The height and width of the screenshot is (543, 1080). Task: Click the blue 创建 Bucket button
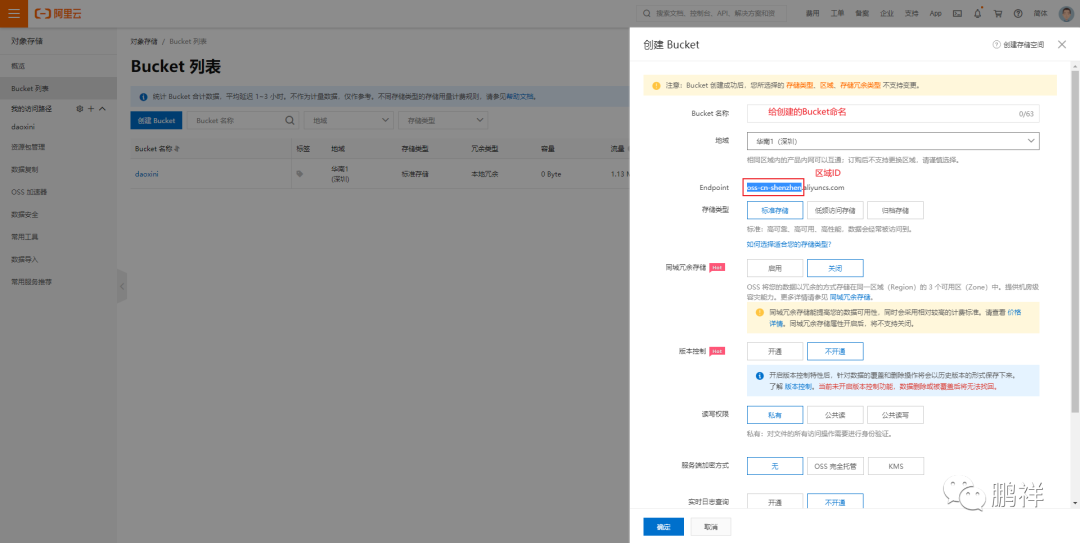156,120
